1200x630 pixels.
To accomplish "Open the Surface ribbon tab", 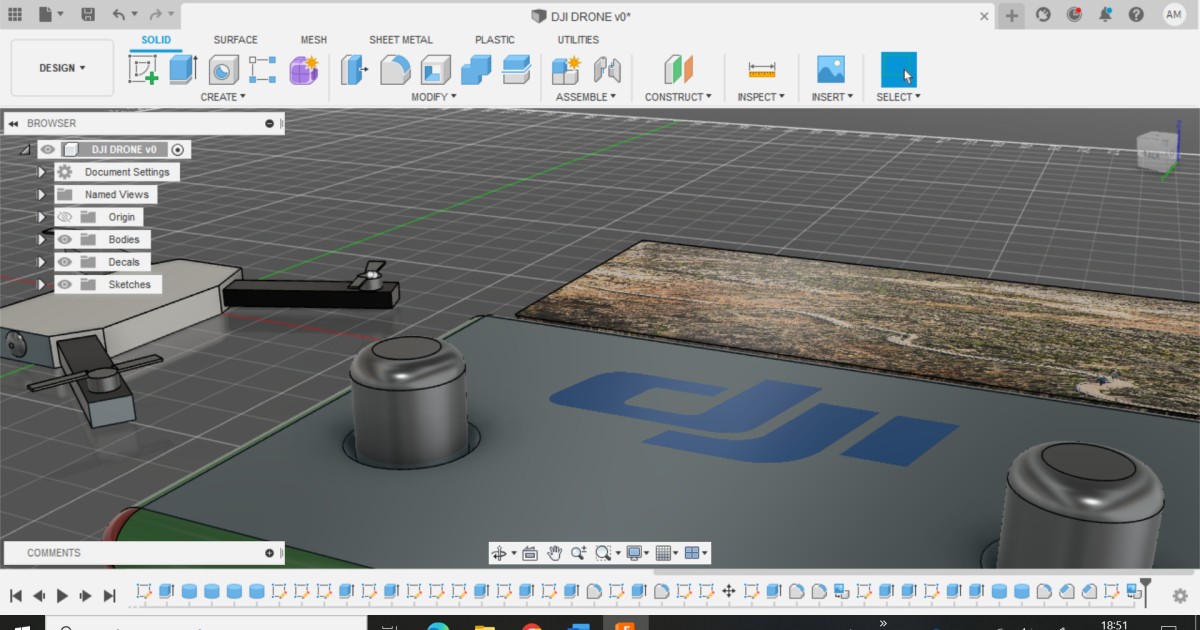I will [235, 39].
